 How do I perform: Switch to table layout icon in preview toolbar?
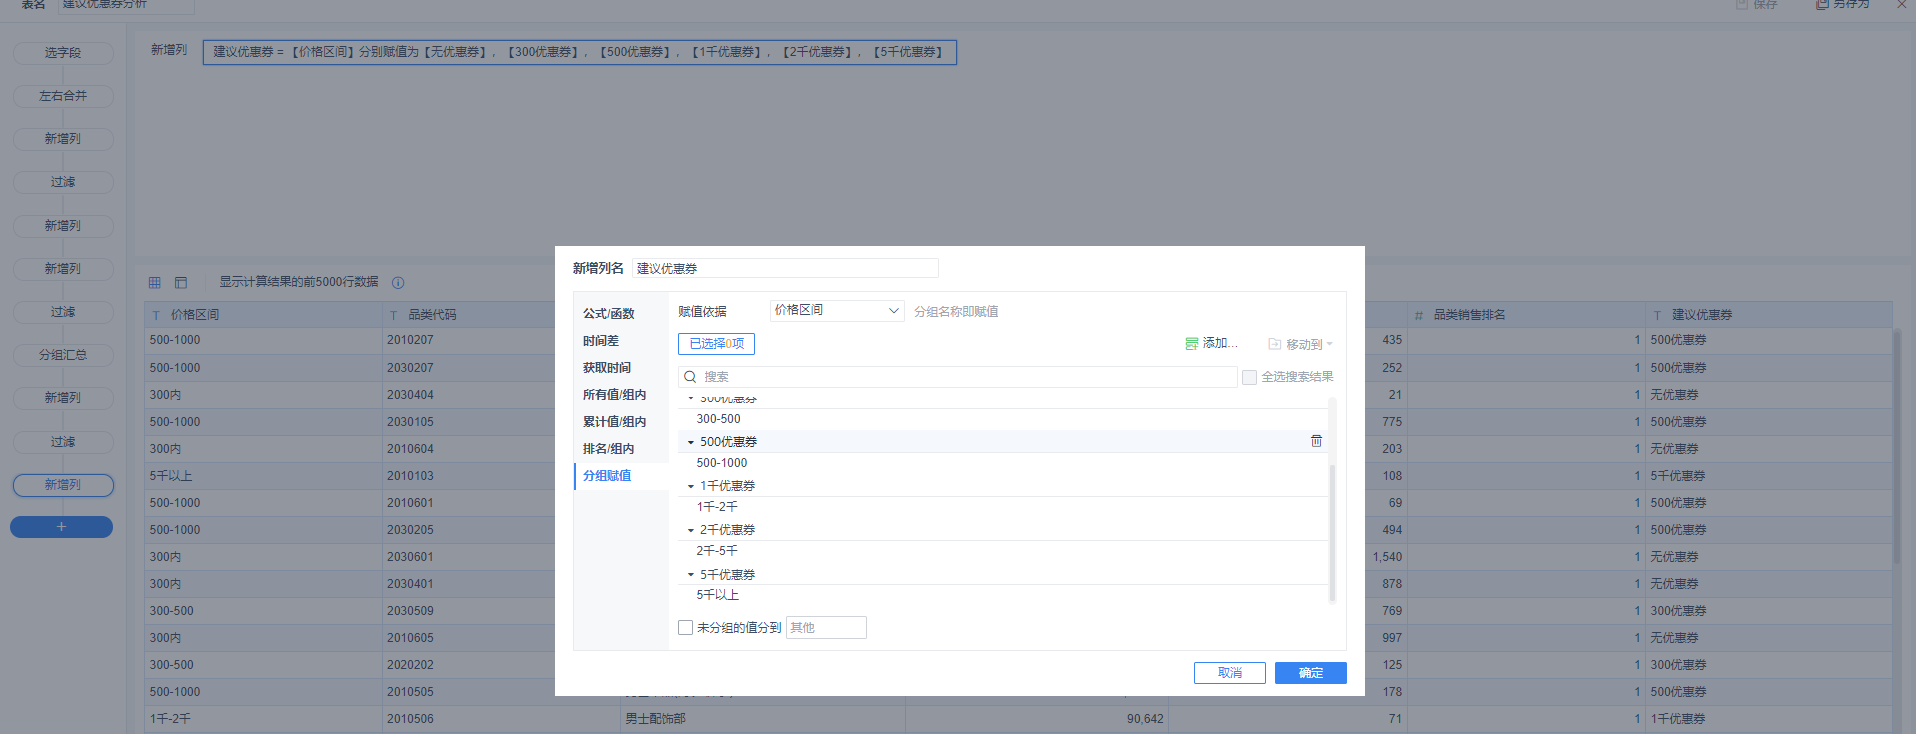[x=181, y=283]
